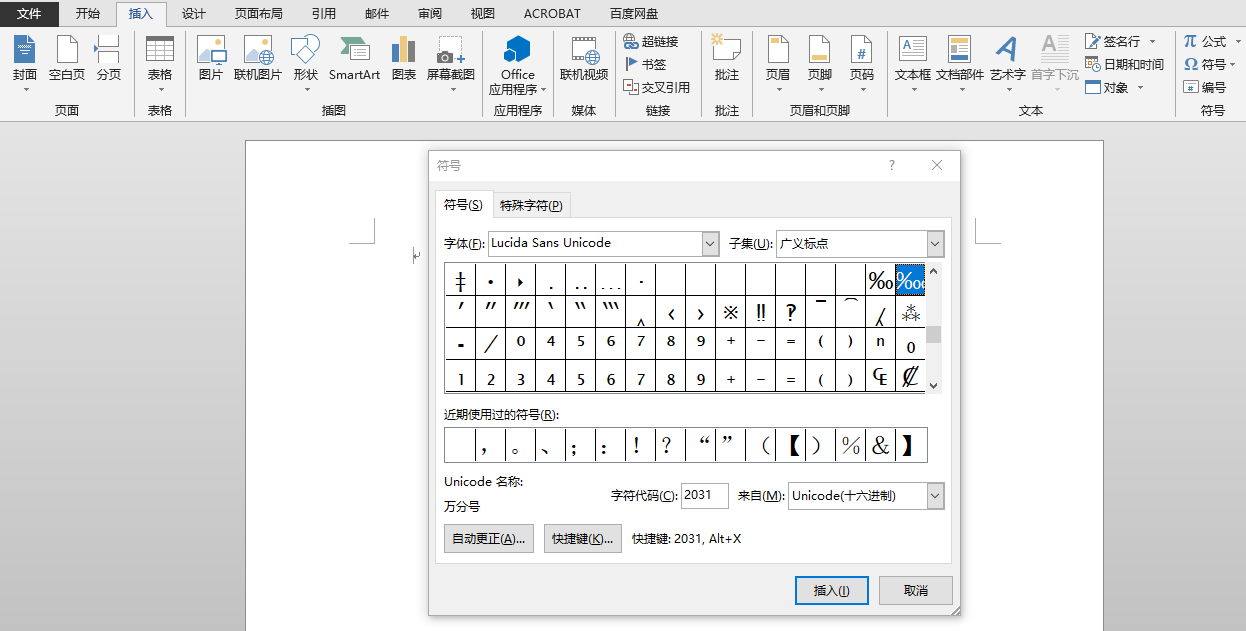Open the 页眉 header menu
Image resolution: width=1246 pixels, height=631 pixels.
click(x=778, y=65)
